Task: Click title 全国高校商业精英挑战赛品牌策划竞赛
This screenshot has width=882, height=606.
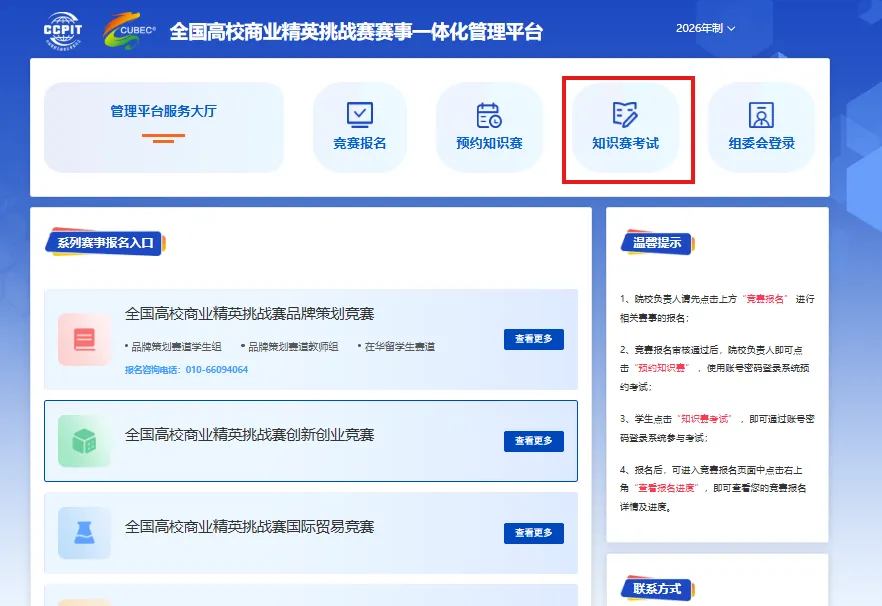Action: click(249, 314)
